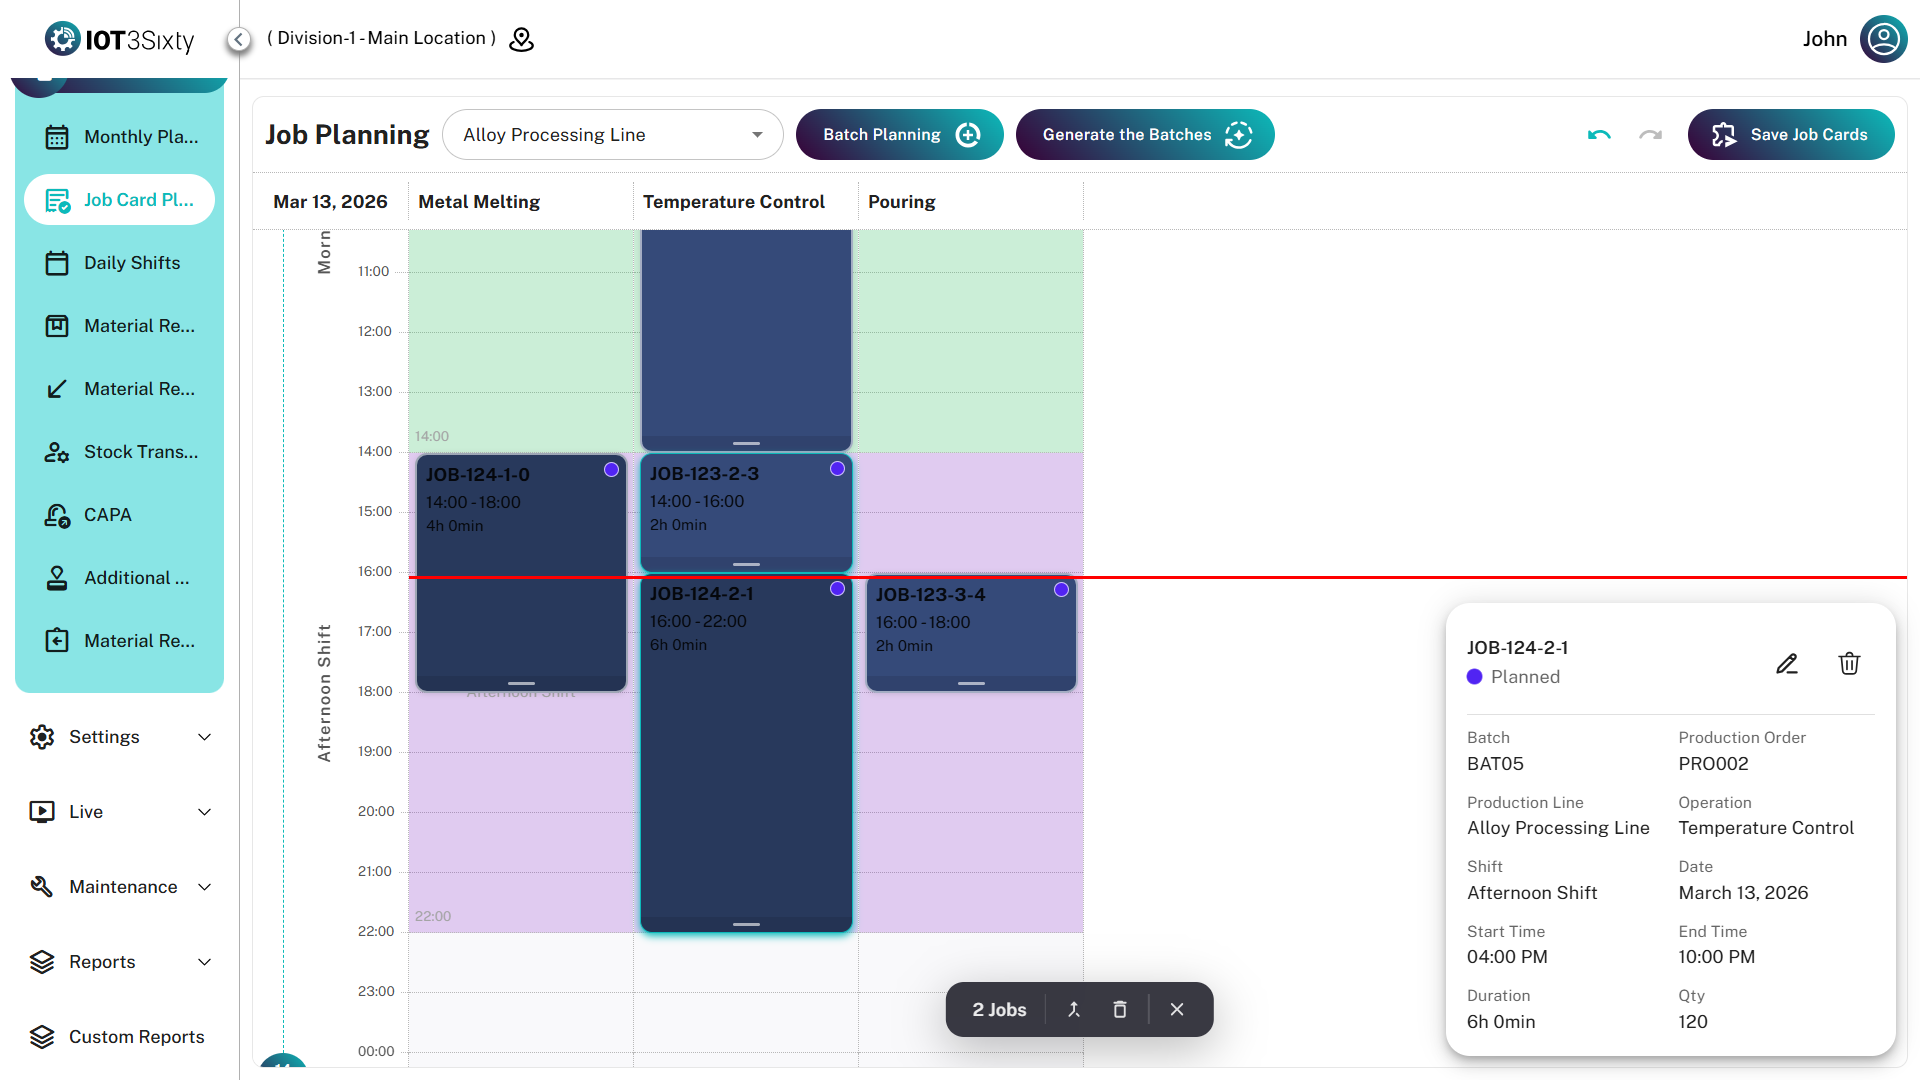Viewport: 1920px width, 1080px height.
Task: Delete job via trash icon in details panel
Action: 1849,664
